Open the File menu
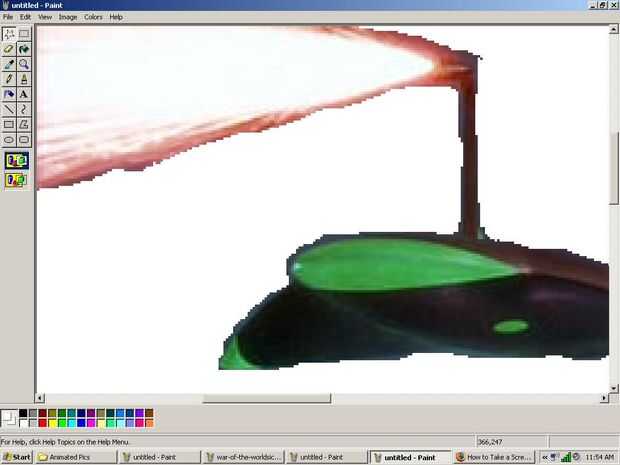Image resolution: width=620 pixels, height=465 pixels. point(8,17)
